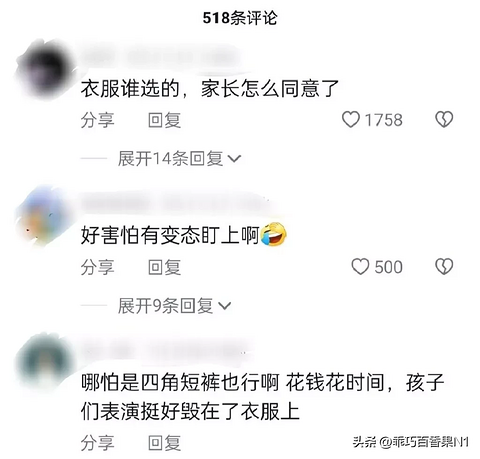Expand 展开14条回复 replies

pos(179,158)
